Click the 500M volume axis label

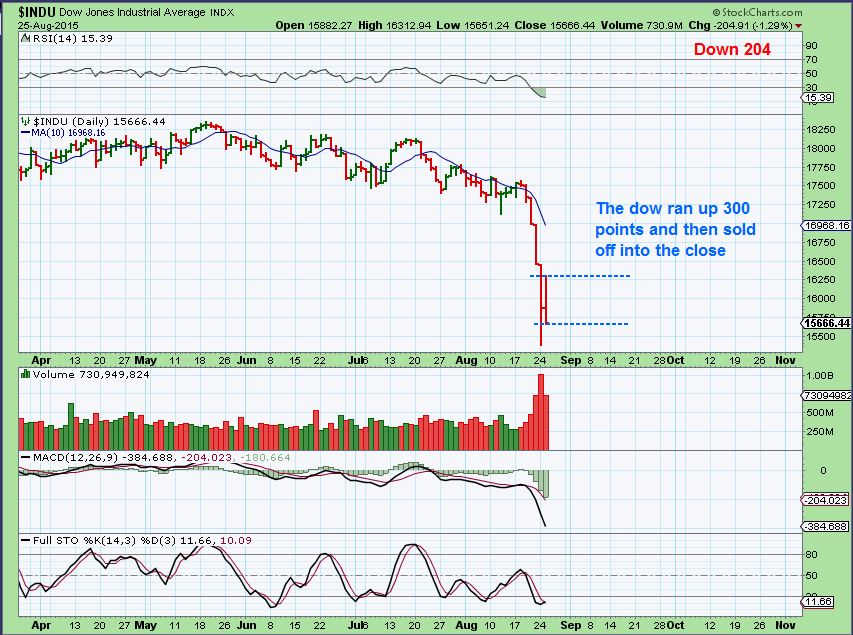pyautogui.click(x=820, y=413)
